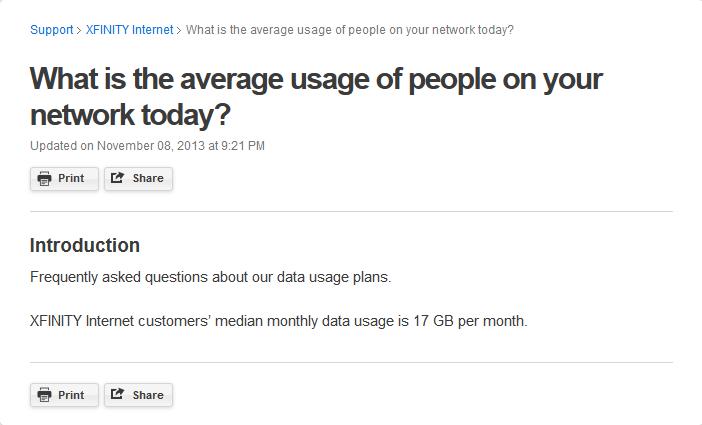Viewport: 702px width, 425px height.
Task: Click the Print button at page bottom
Action: [64, 395]
